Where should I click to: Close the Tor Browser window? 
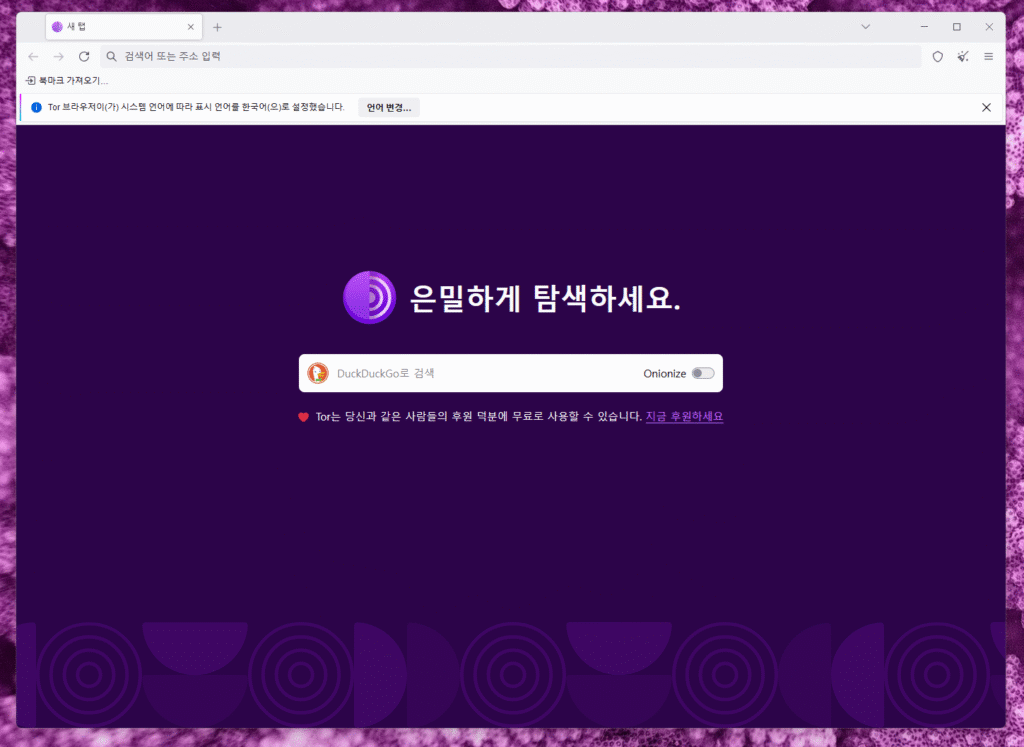(x=989, y=27)
